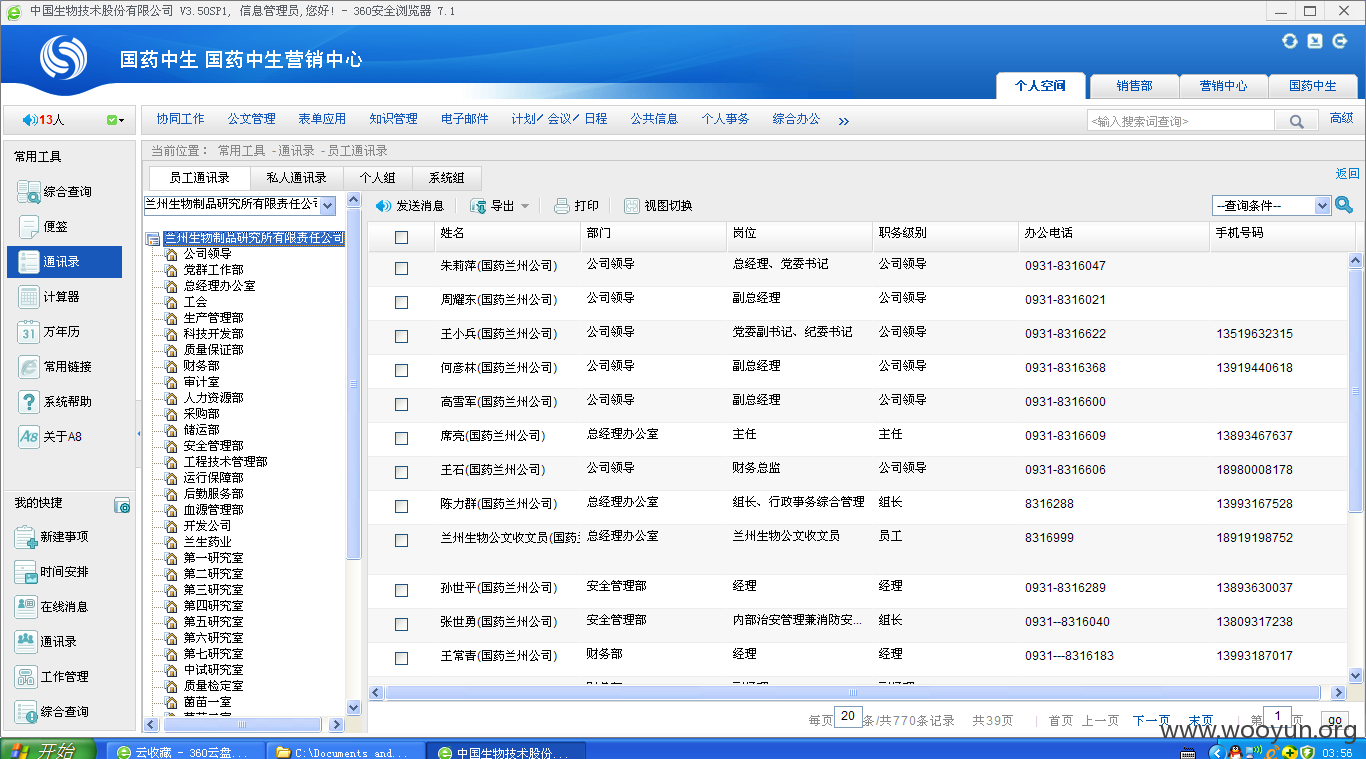Collapse the root tree node 兰州生物制品研究所有限责任公司

pyautogui.click(x=152, y=239)
